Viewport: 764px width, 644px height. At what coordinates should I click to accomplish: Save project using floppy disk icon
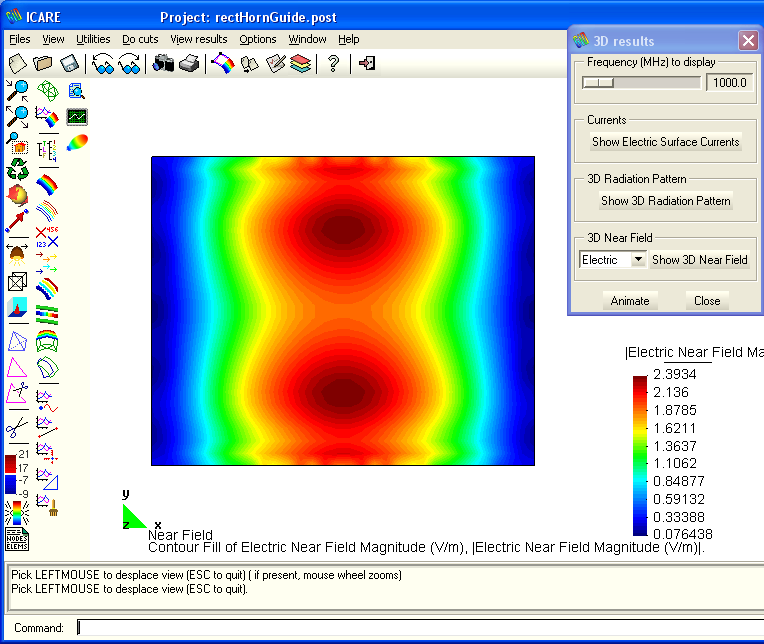69,64
